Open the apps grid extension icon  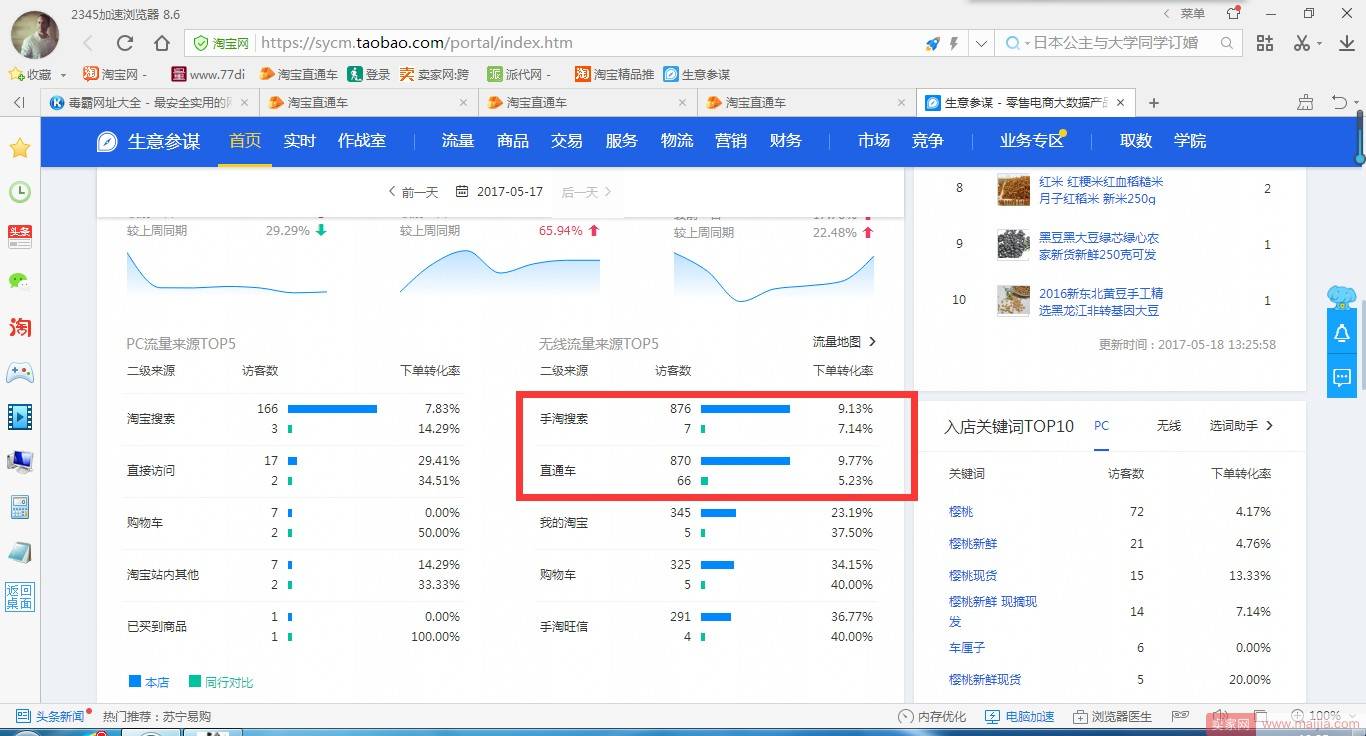click(x=1265, y=43)
